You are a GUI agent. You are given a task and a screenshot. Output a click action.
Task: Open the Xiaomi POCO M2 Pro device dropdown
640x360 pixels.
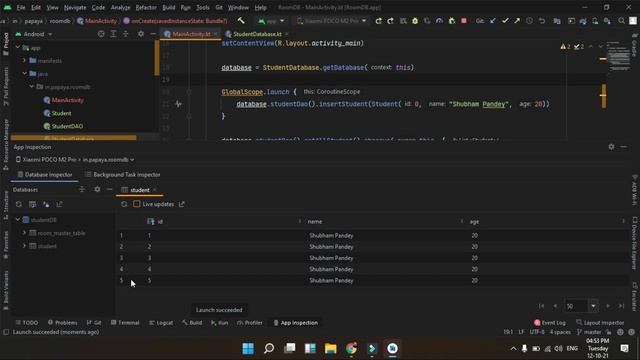coord(331,21)
